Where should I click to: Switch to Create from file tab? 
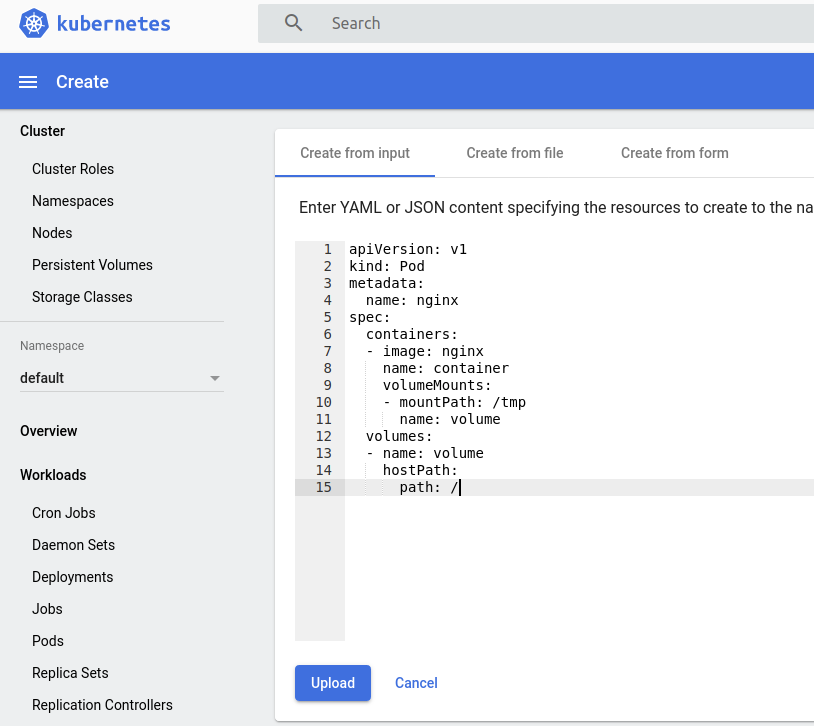[514, 153]
